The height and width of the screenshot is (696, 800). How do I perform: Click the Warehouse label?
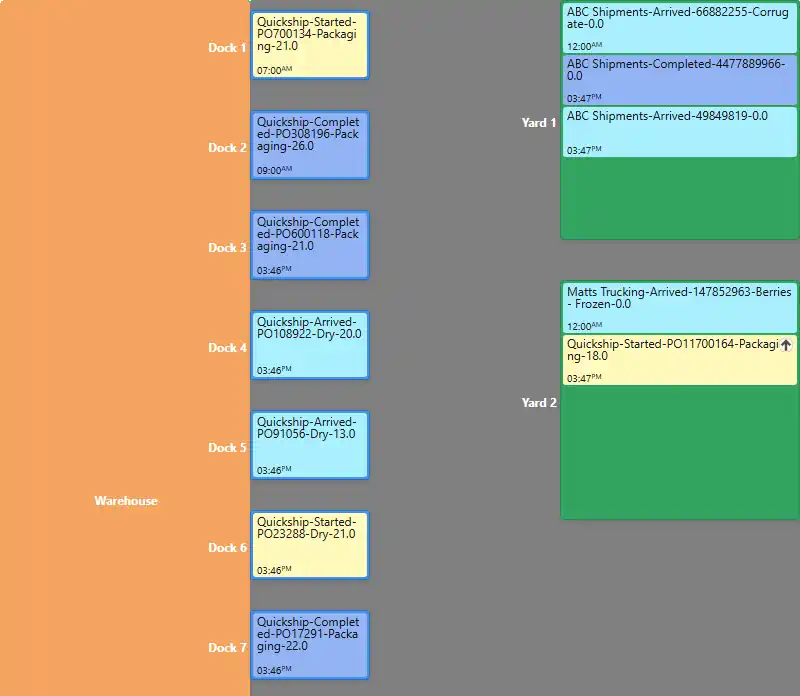coord(126,500)
